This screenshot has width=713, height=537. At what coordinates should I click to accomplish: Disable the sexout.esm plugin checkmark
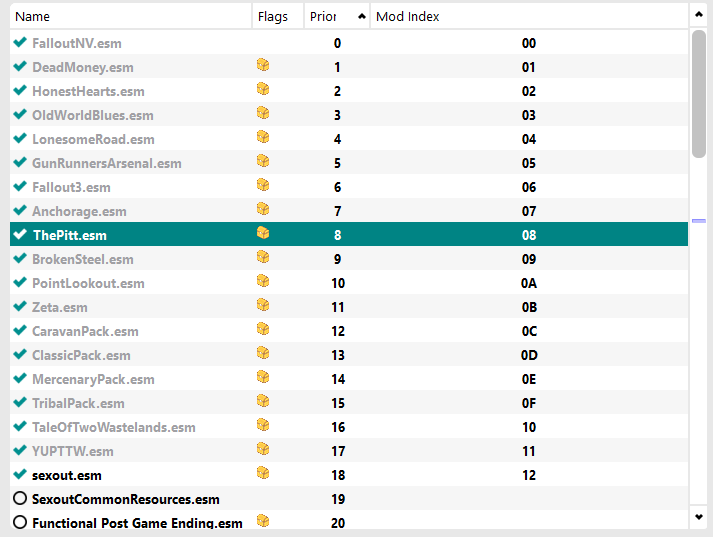point(20,474)
